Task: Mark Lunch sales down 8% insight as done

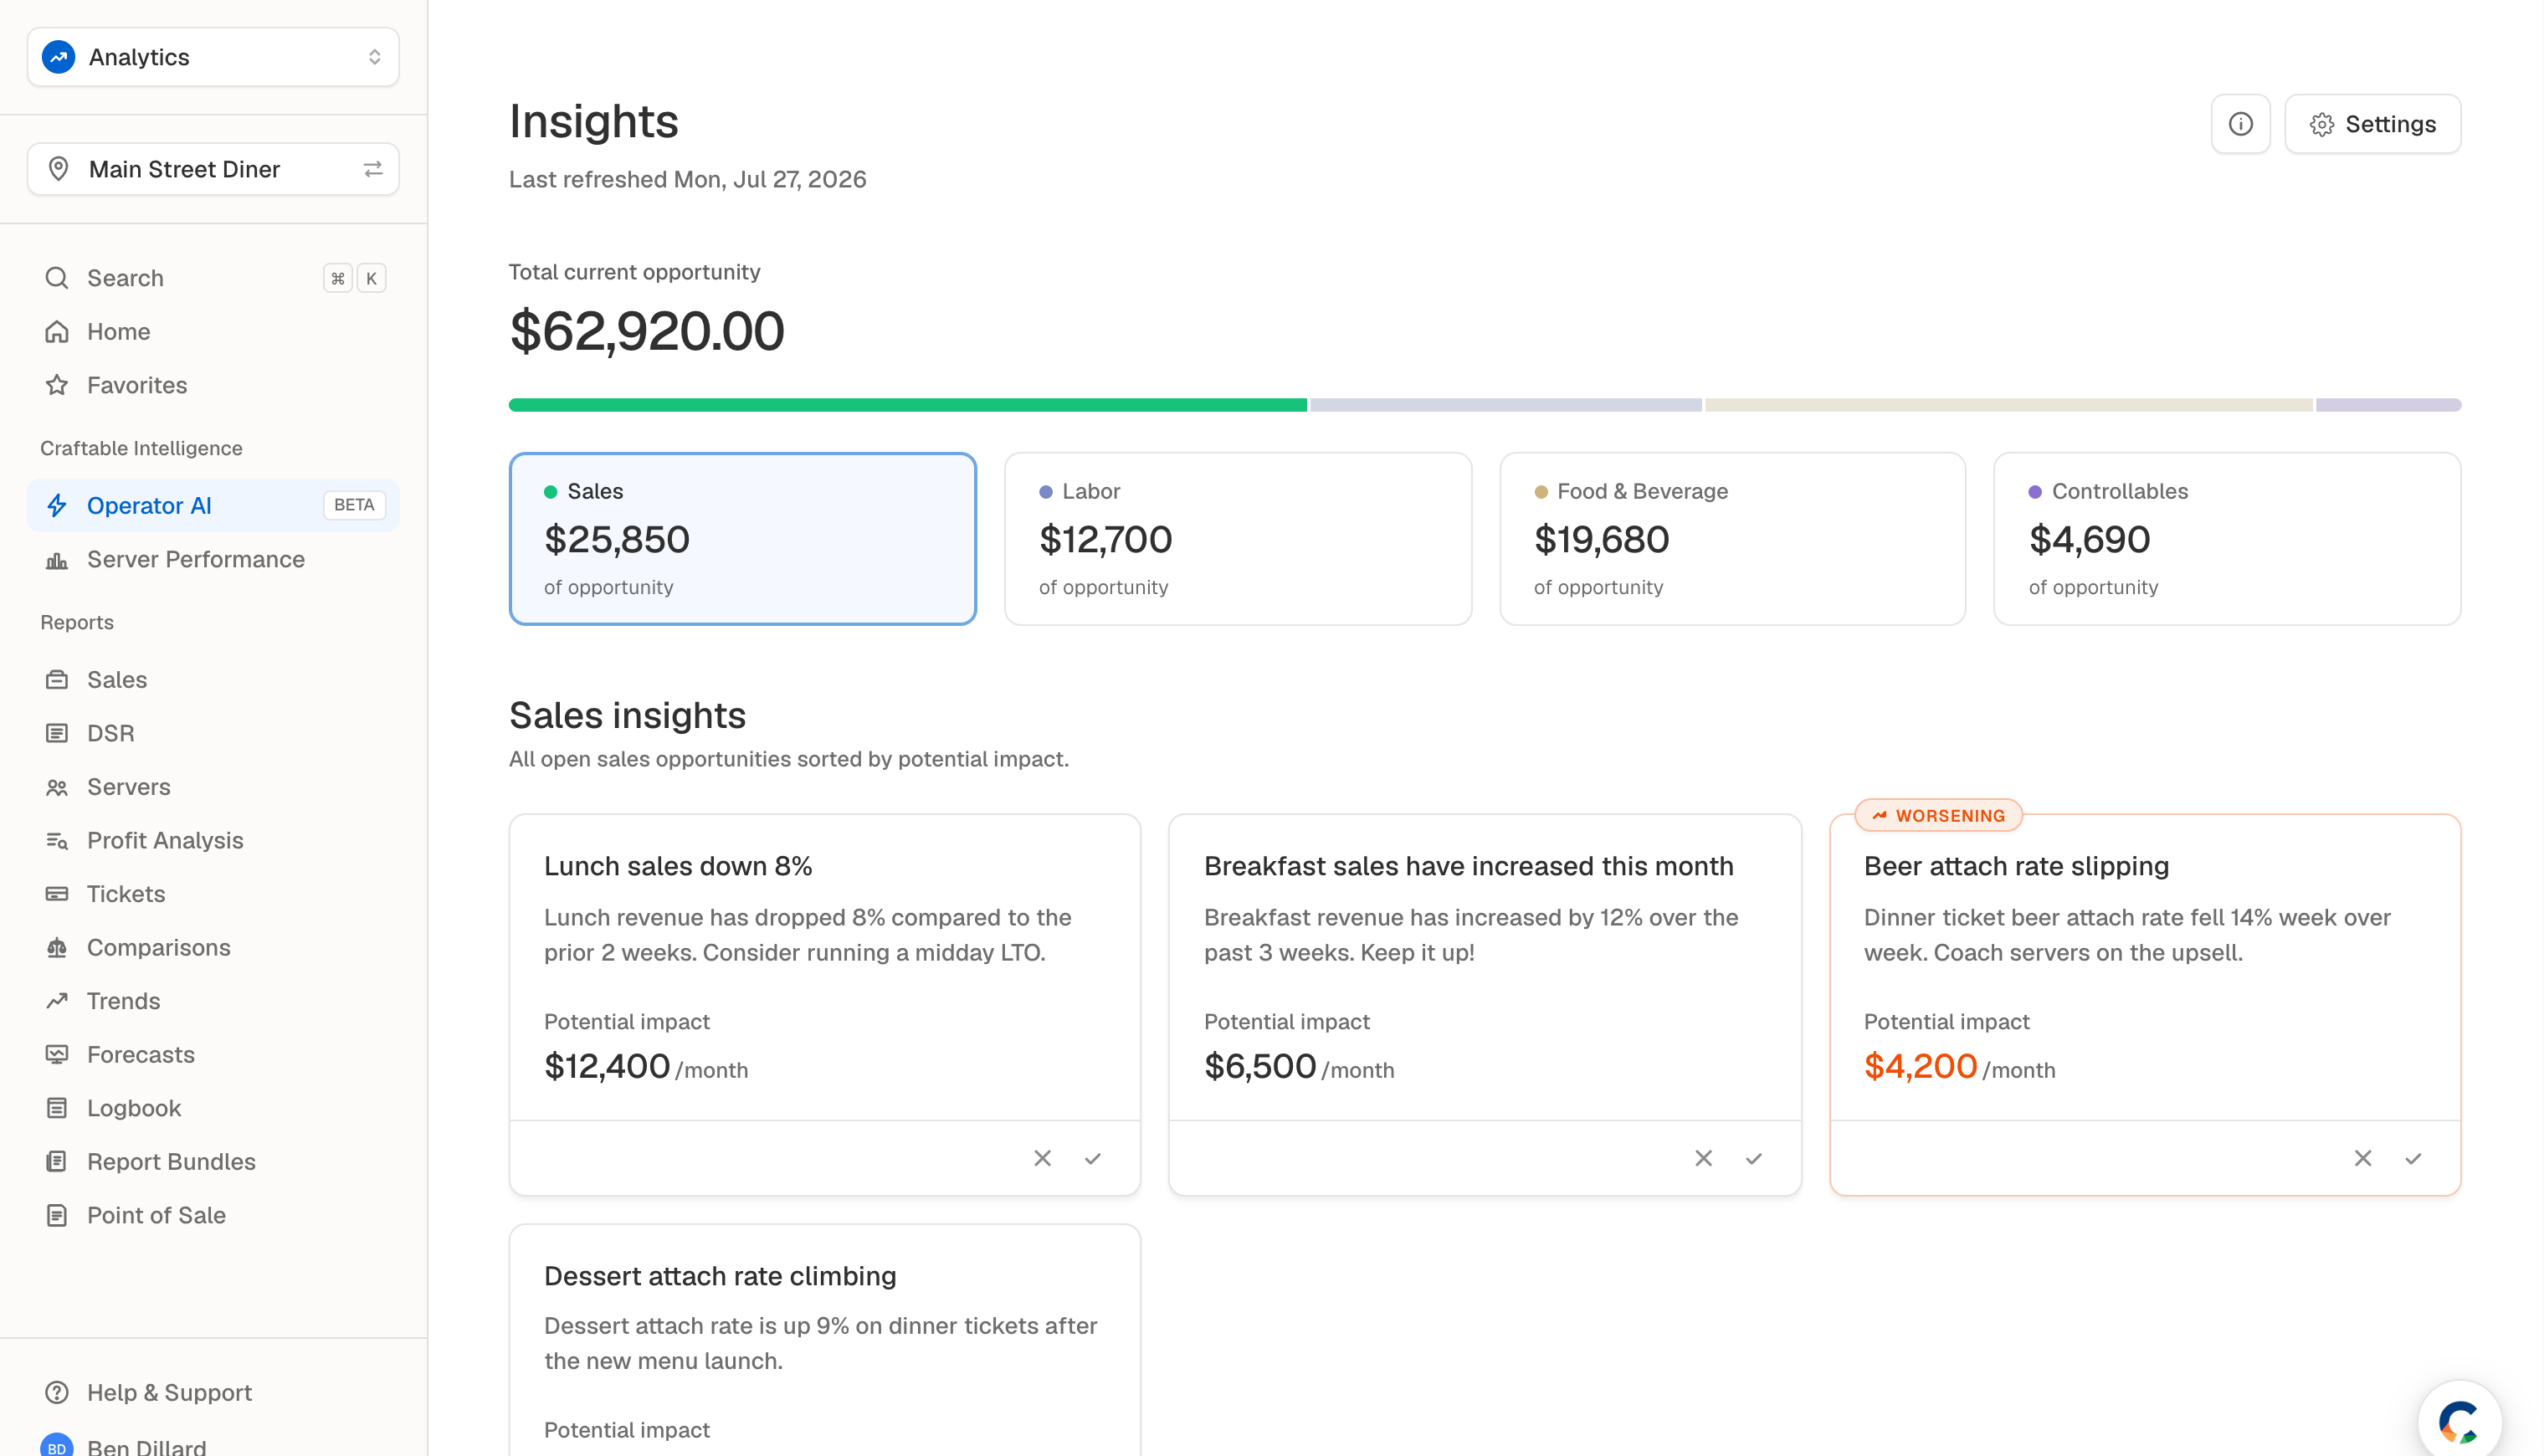Action: (x=1093, y=1158)
